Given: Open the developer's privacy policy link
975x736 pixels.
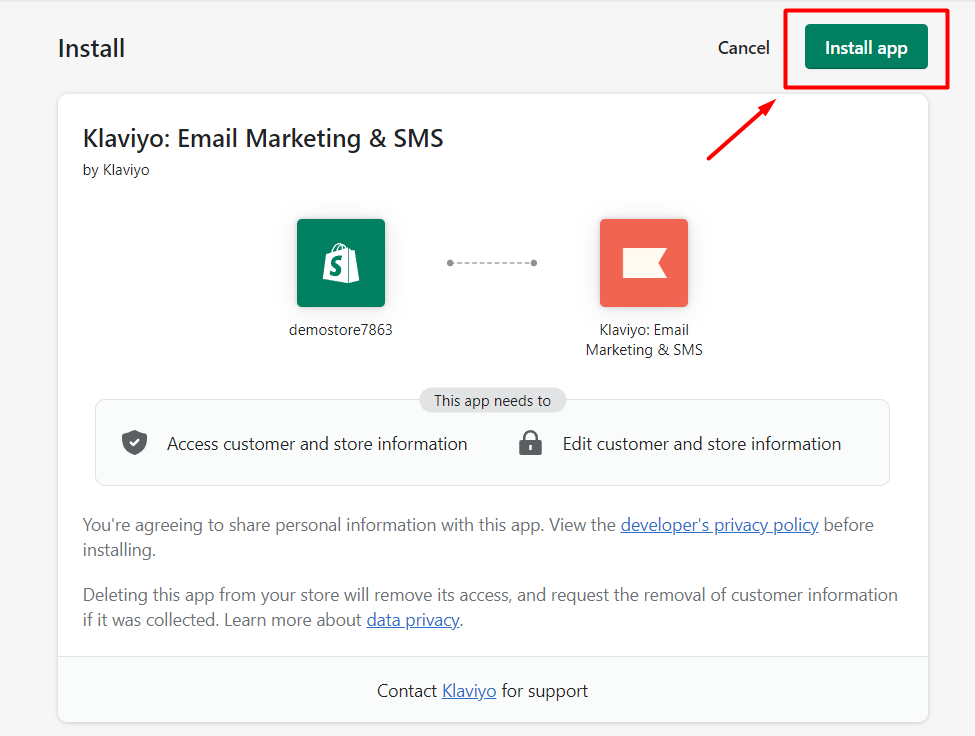Looking at the screenshot, I should 719,525.
